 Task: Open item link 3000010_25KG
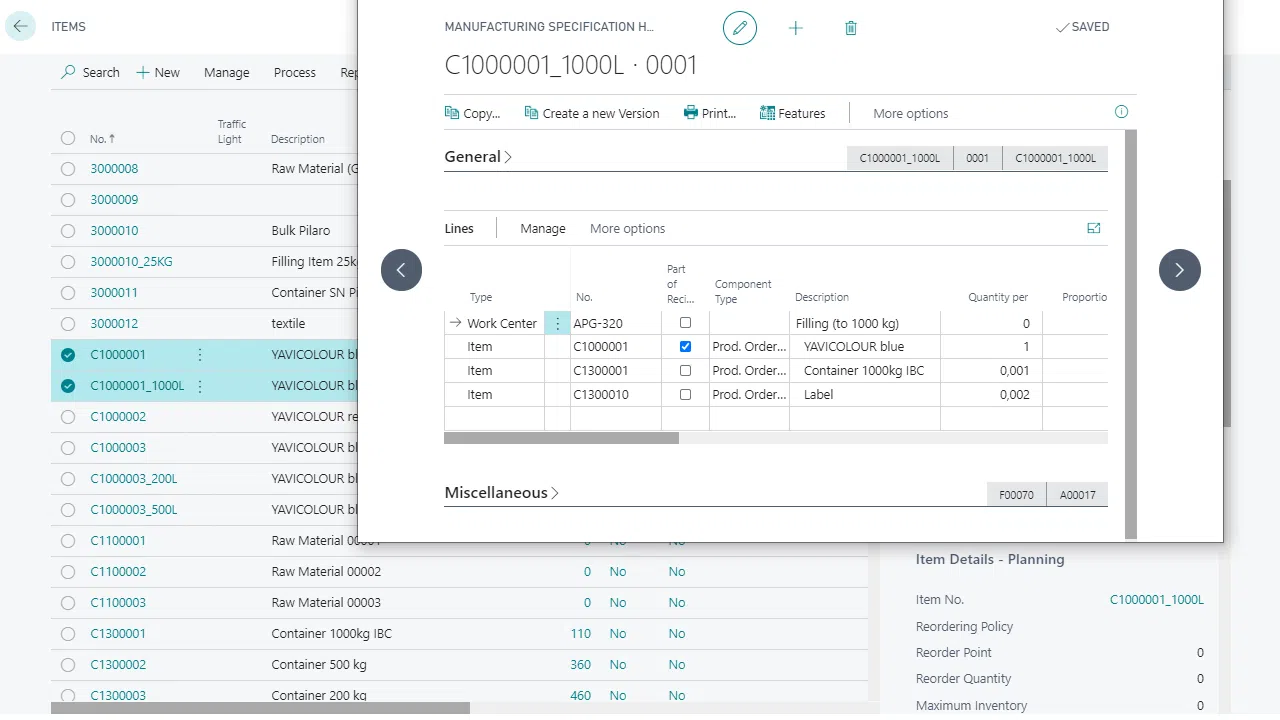click(131, 262)
